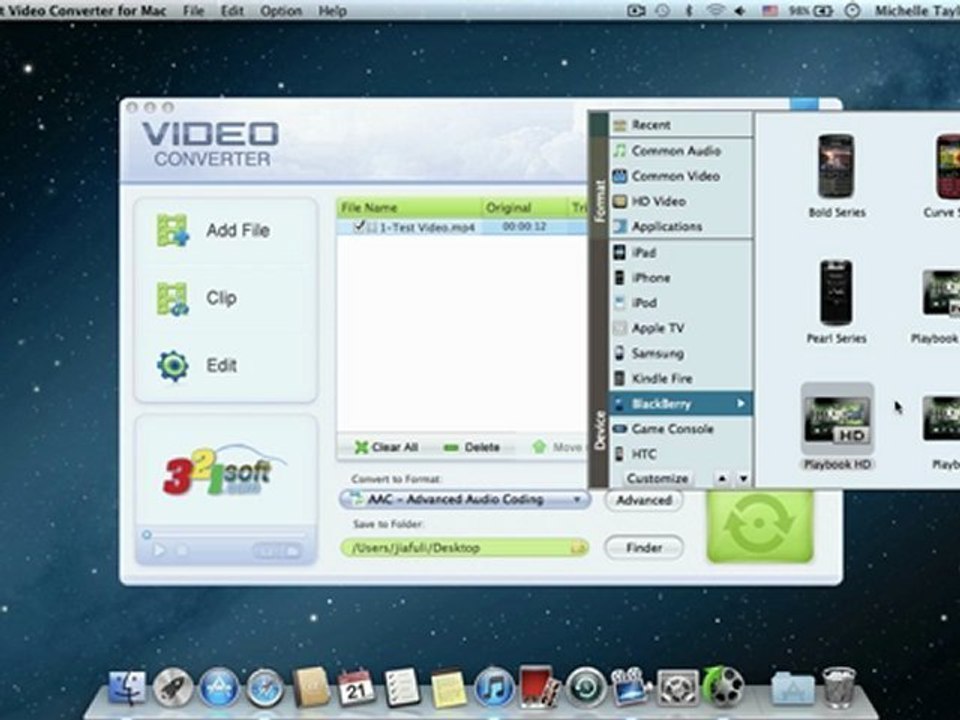Click the Bluetooth icon in menu bar
960x720 pixels.
coord(689,10)
